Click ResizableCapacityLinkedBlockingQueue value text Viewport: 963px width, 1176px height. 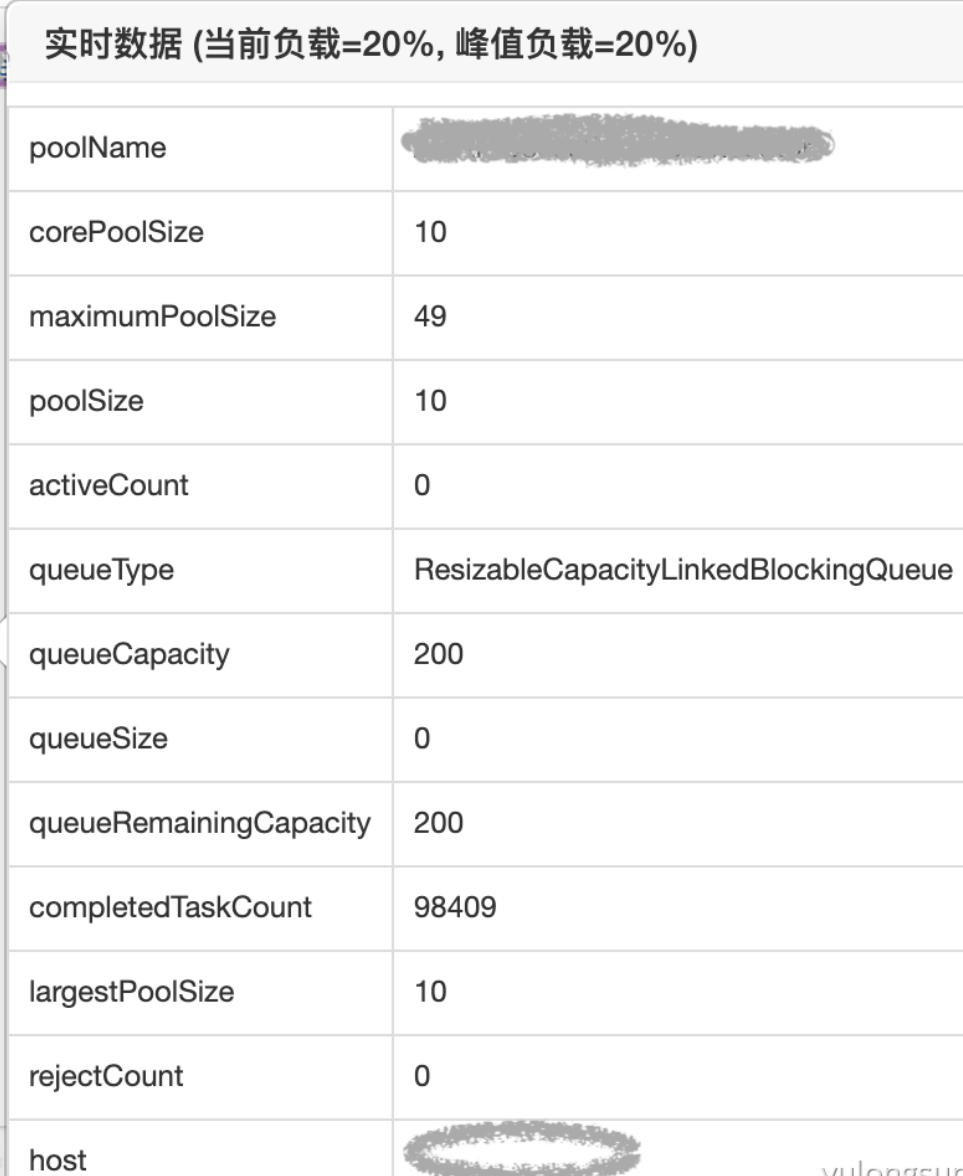(683, 570)
